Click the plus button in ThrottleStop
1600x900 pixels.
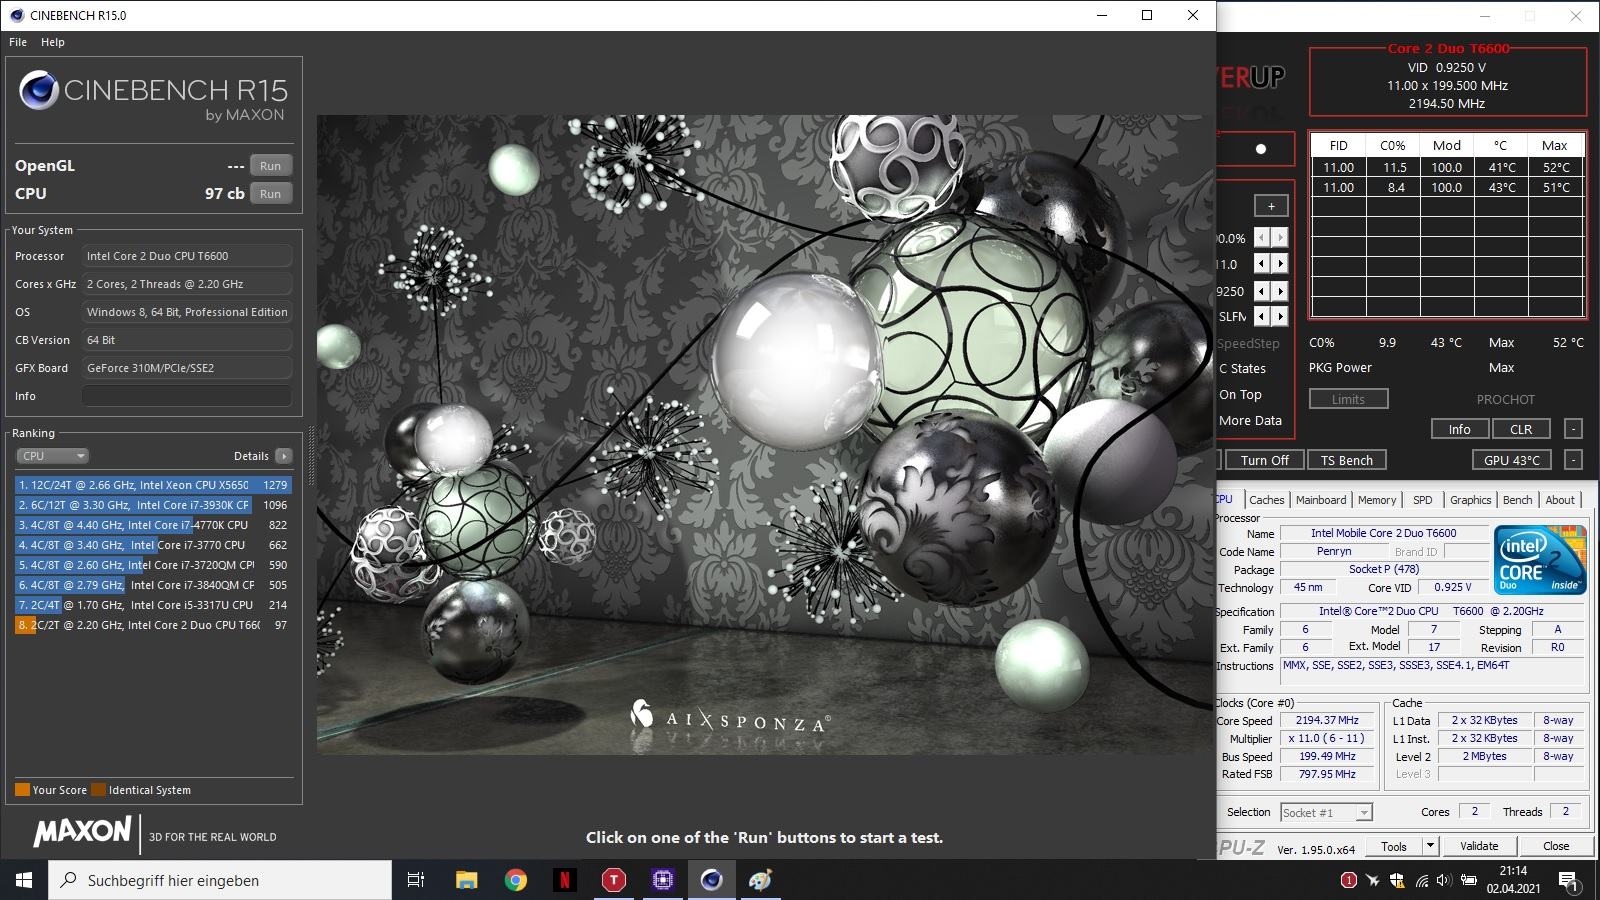click(1271, 206)
